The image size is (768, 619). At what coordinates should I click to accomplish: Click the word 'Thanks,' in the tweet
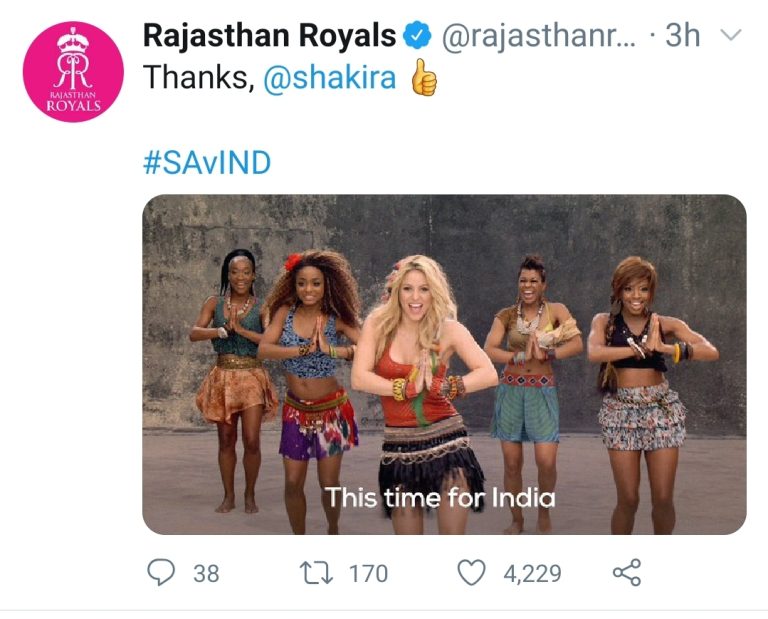click(x=198, y=79)
